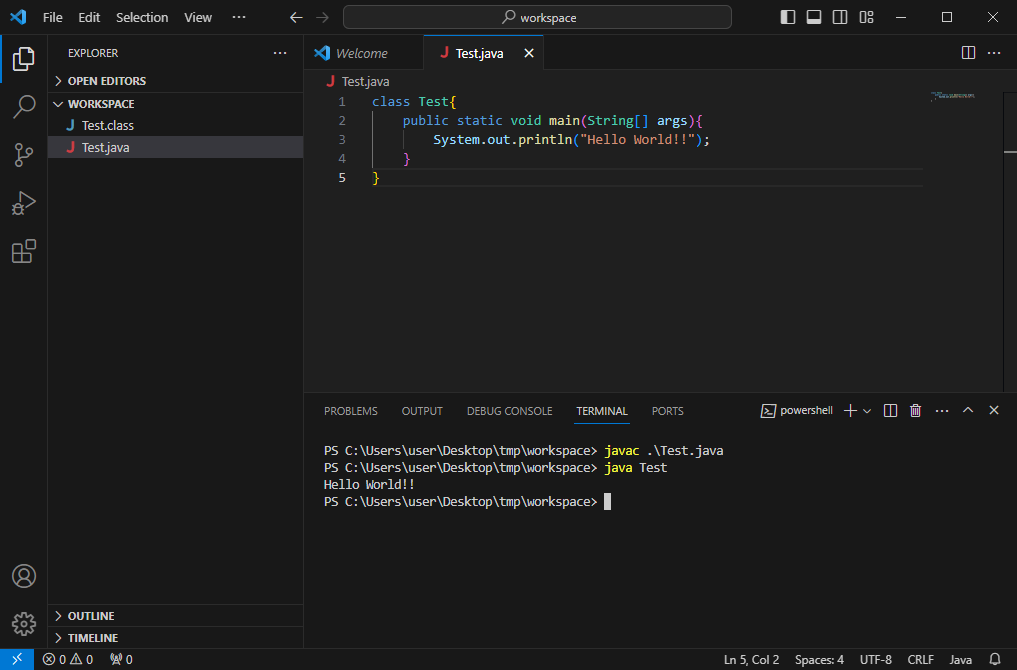1017x670 pixels.
Task: Open editor More Actions ellipsis
Action: 994,53
